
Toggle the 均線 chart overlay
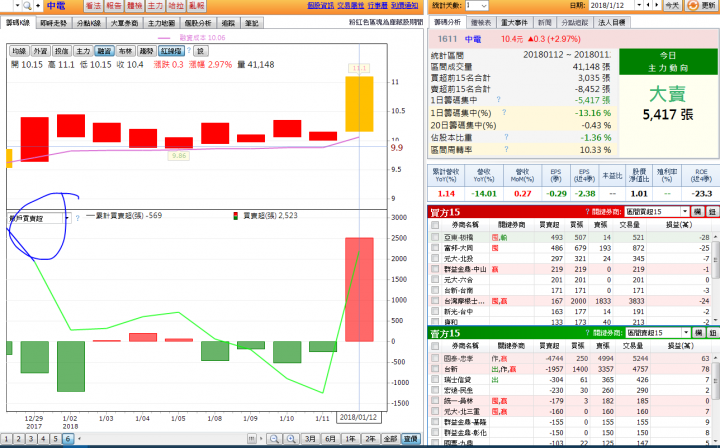click(x=19, y=51)
